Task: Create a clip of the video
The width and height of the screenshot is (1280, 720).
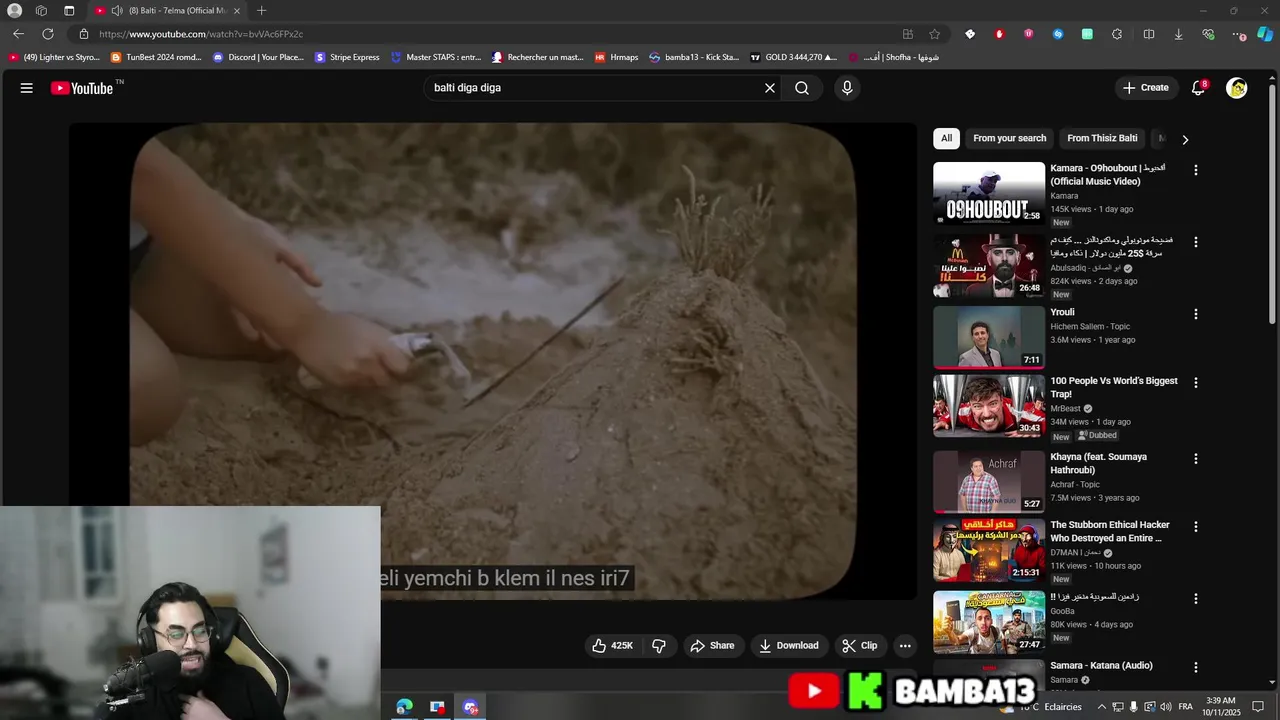Action: point(860,646)
